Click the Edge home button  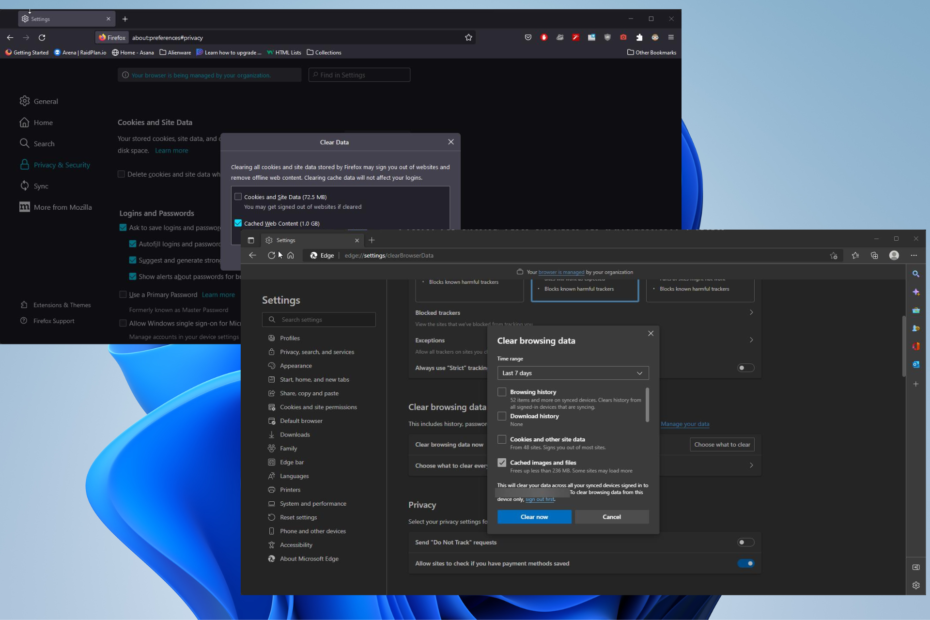tap(290, 256)
